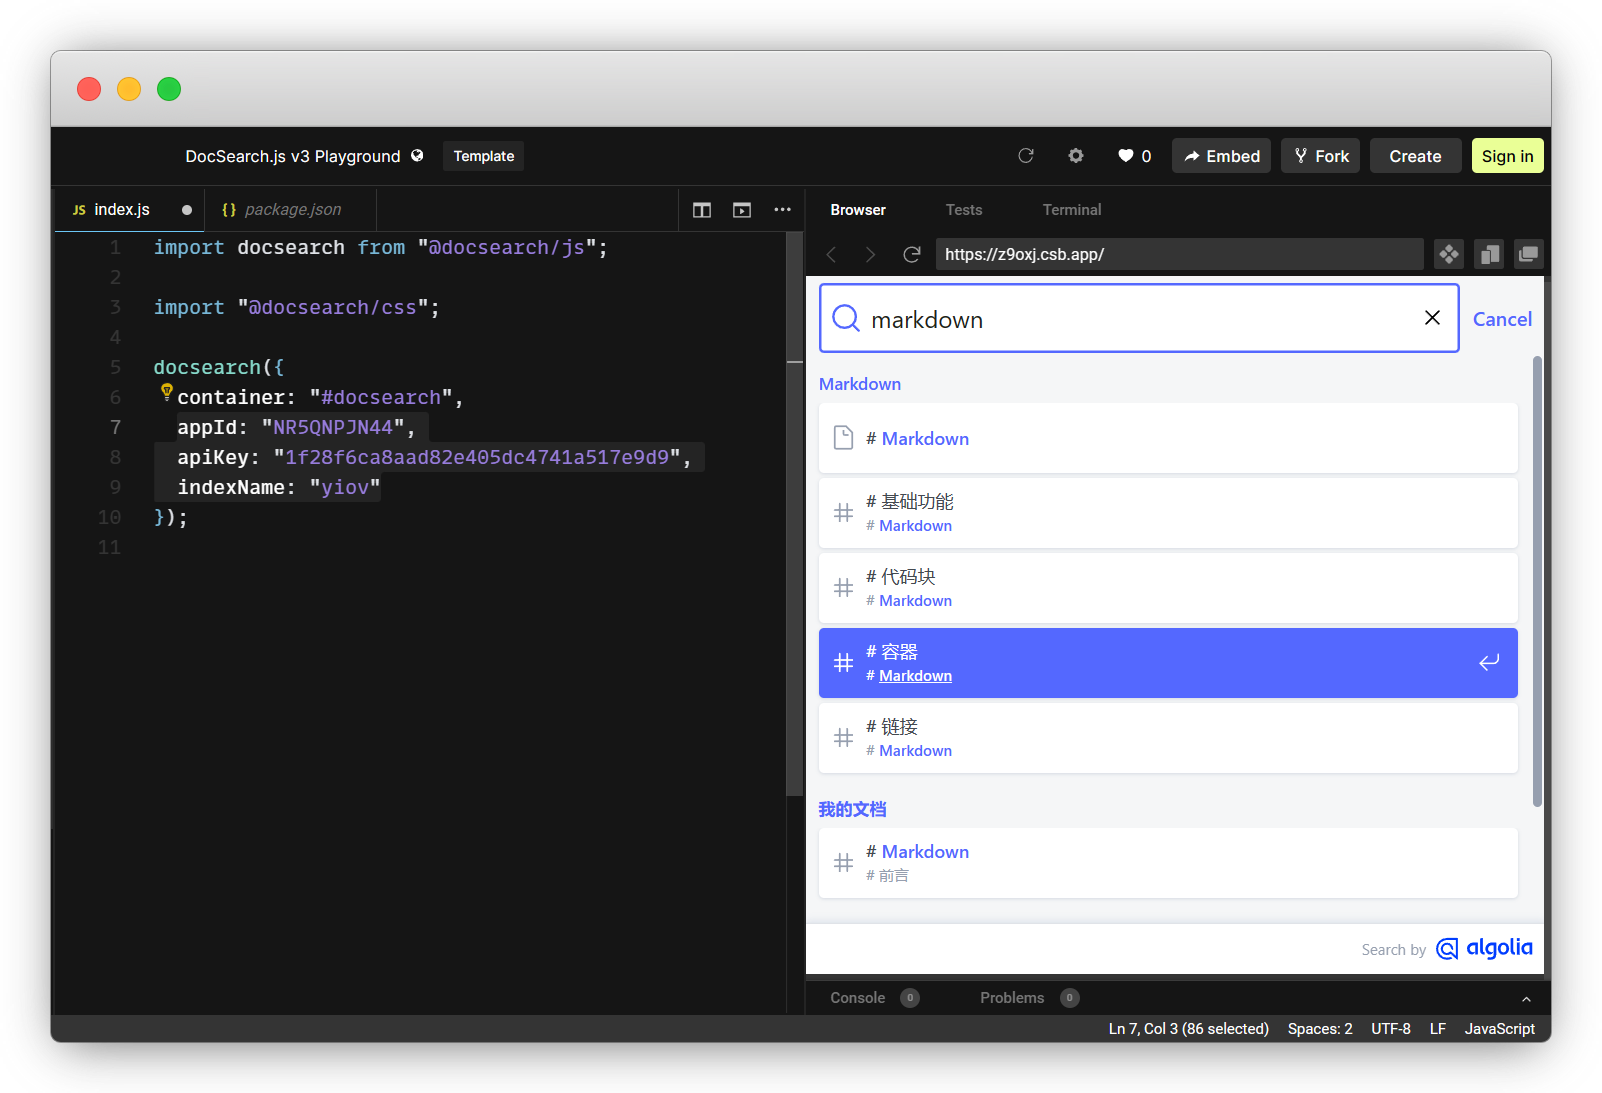This screenshot has width=1602, height=1093.
Task: Open the sandbox settings gear icon
Action: coord(1076,156)
